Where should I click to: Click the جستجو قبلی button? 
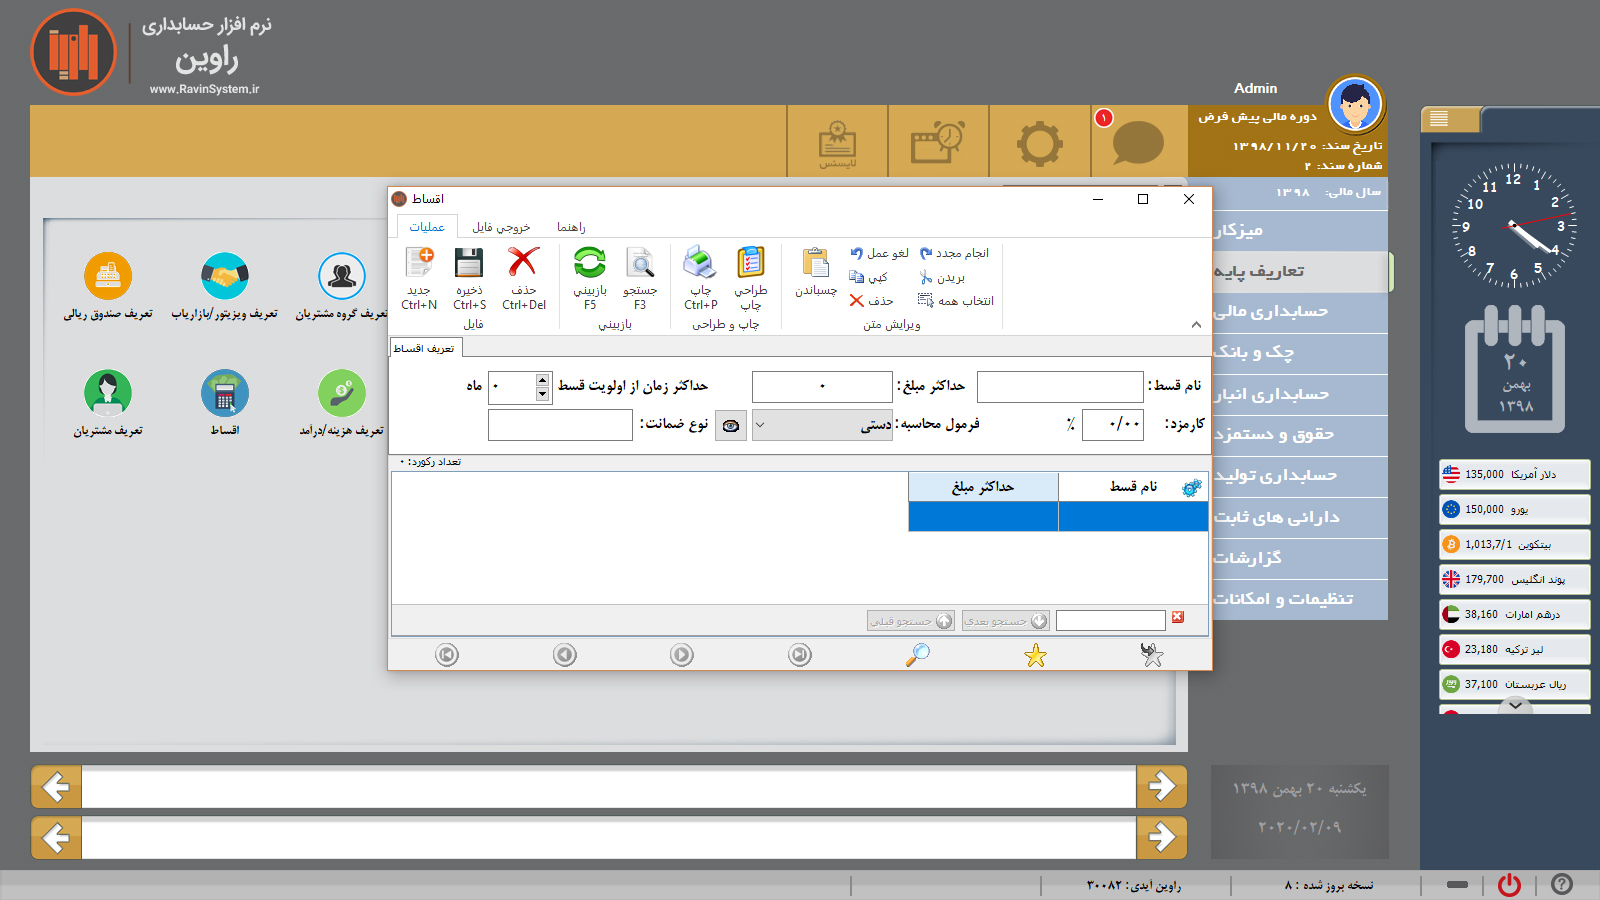(x=911, y=621)
